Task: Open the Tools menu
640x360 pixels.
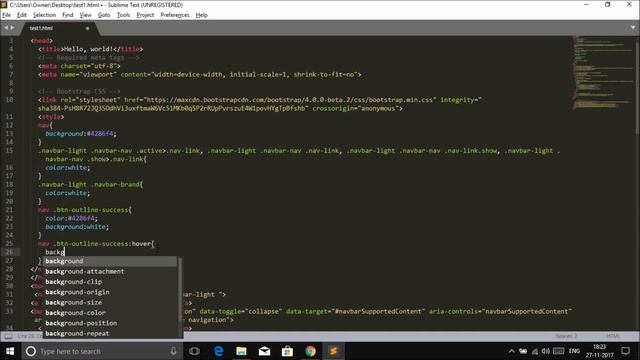Action: (123, 15)
